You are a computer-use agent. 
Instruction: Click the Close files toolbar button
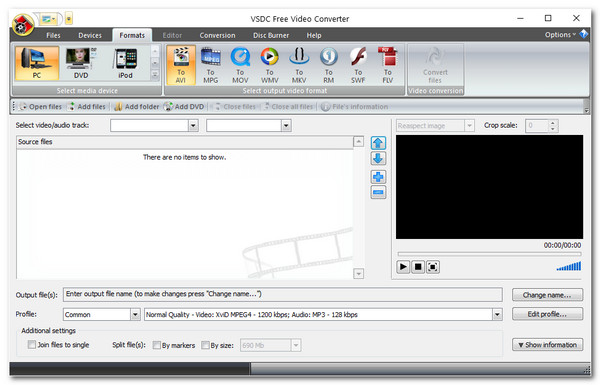234,107
